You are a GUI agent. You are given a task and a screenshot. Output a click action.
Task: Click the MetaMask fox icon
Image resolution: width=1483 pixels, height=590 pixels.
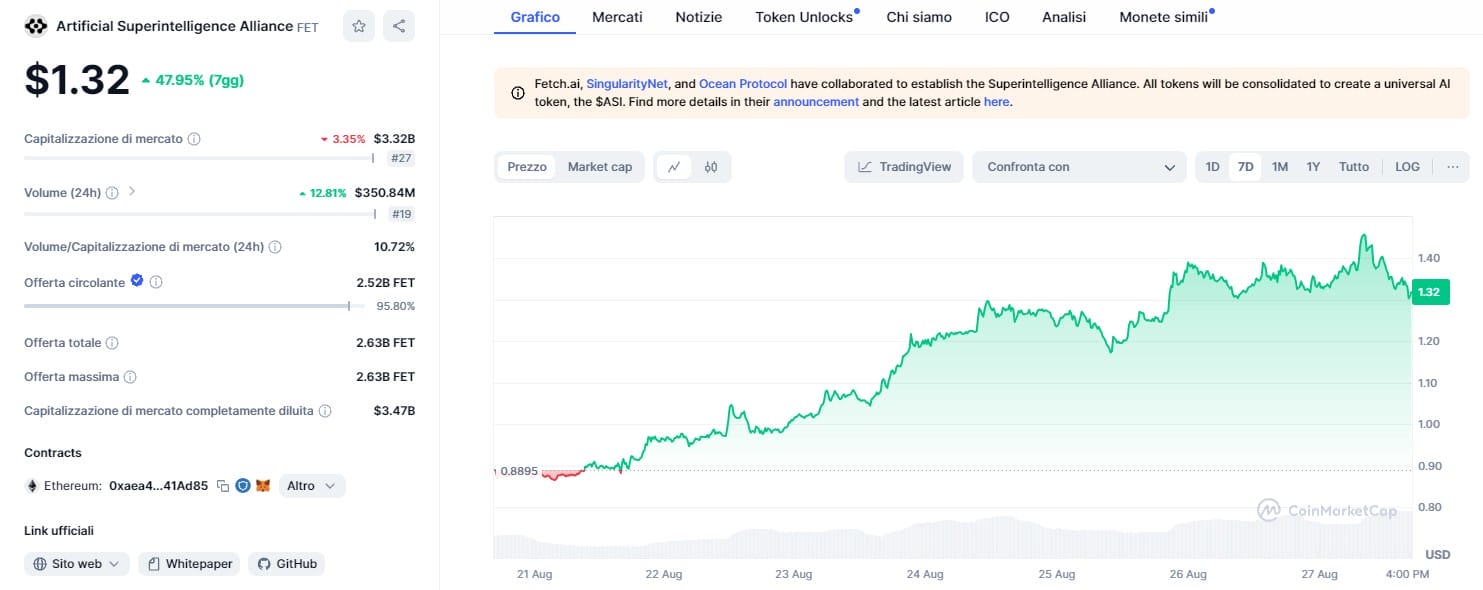pos(263,486)
